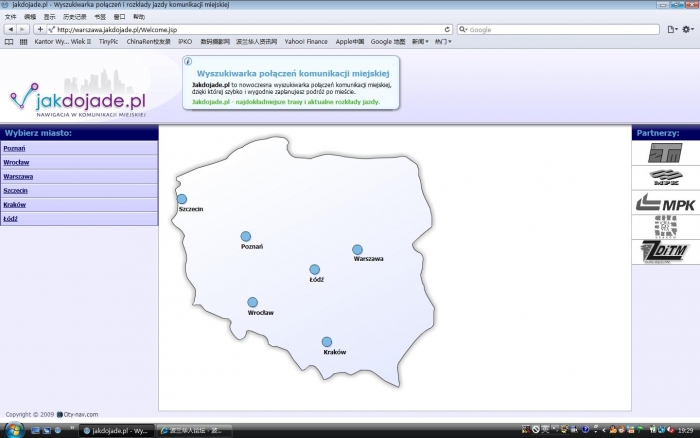This screenshot has width=700, height=438.
Task: Click the Łódź dot on the map
Action: pos(314,269)
